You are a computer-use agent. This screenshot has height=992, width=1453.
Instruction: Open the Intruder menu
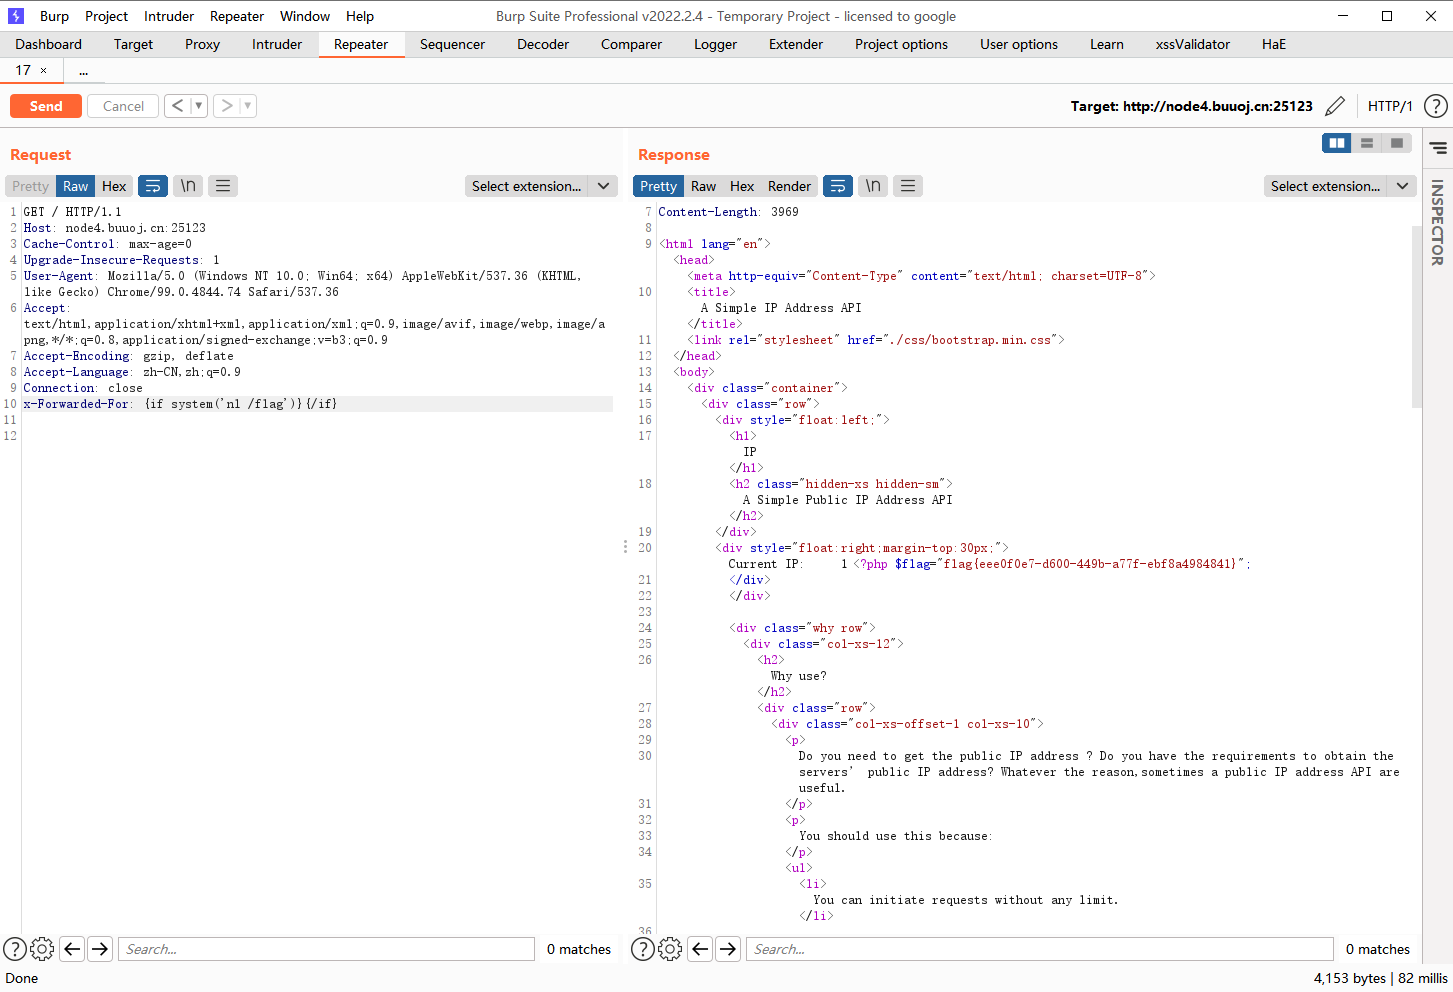coord(169,16)
